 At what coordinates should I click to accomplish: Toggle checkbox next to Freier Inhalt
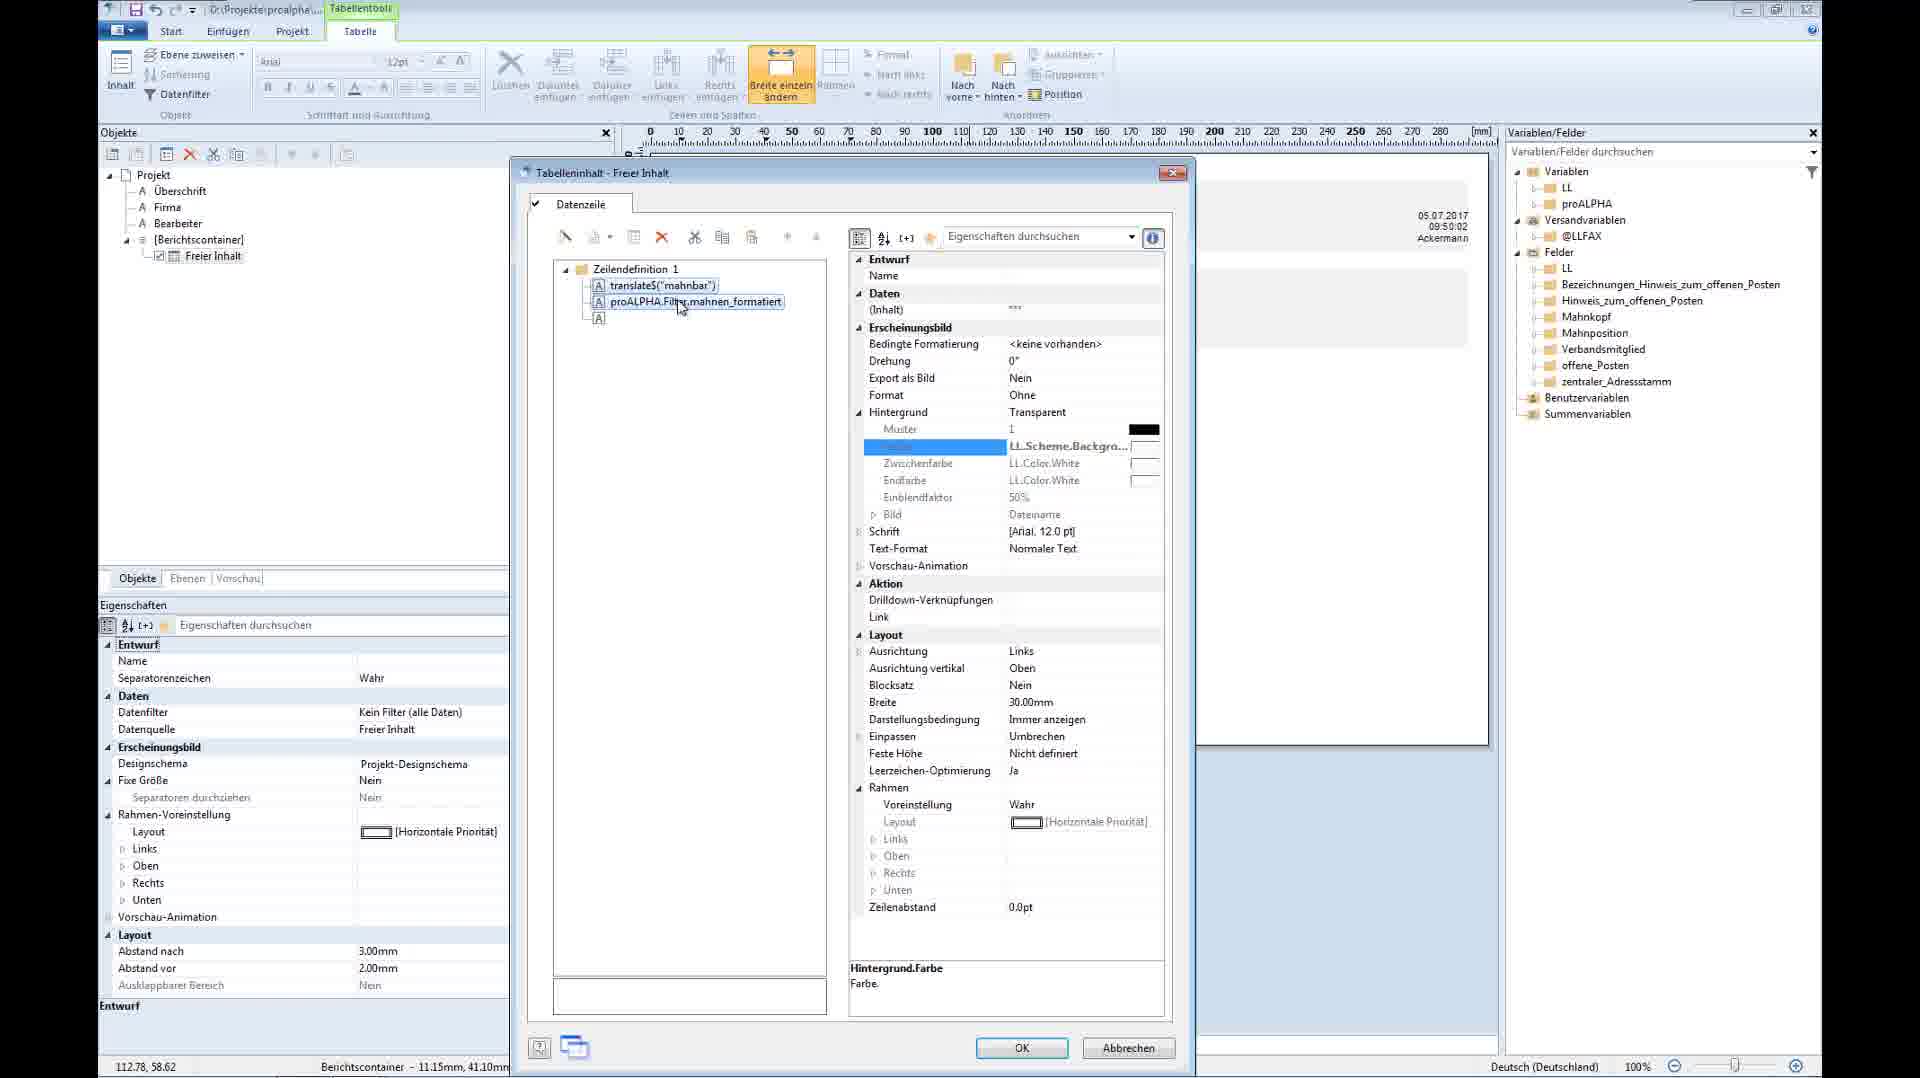[159, 257]
